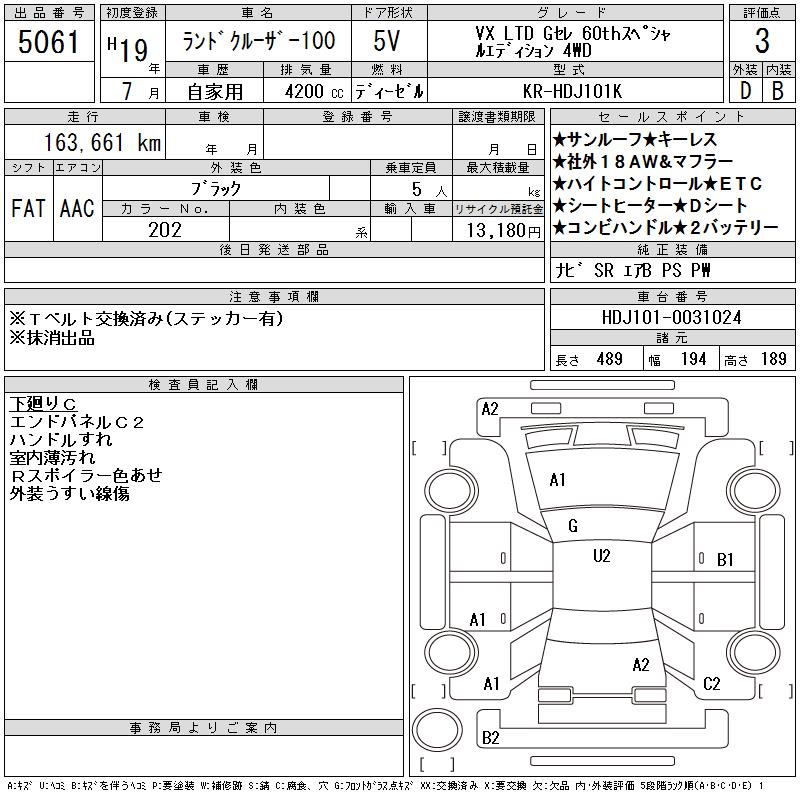This screenshot has width=800, height=800.
Task: Click the genuine equipment line ナビ SR エアB PS PW
Action: click(632, 270)
